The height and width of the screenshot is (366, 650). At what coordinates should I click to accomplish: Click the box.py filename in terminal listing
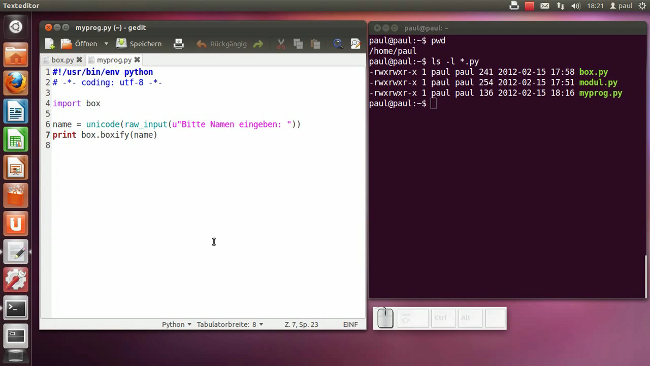594,72
